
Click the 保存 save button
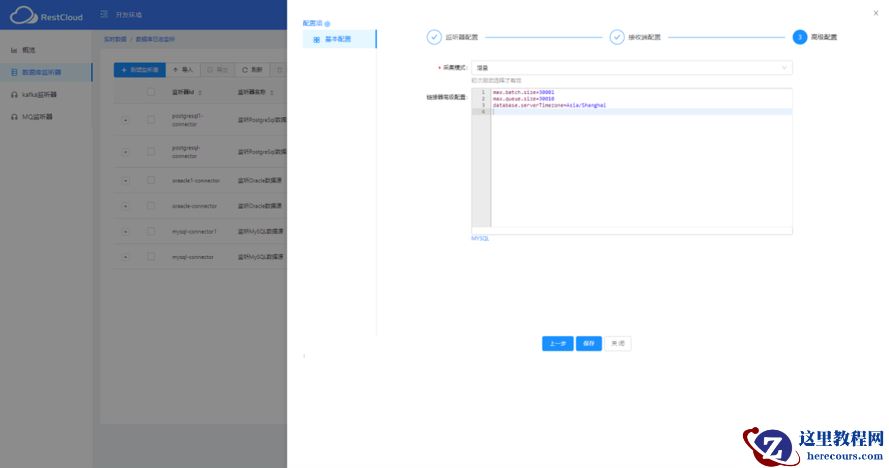589,343
